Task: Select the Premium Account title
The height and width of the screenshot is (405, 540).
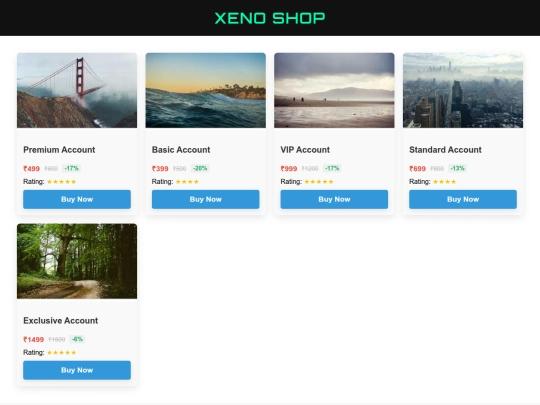Action: (59, 150)
